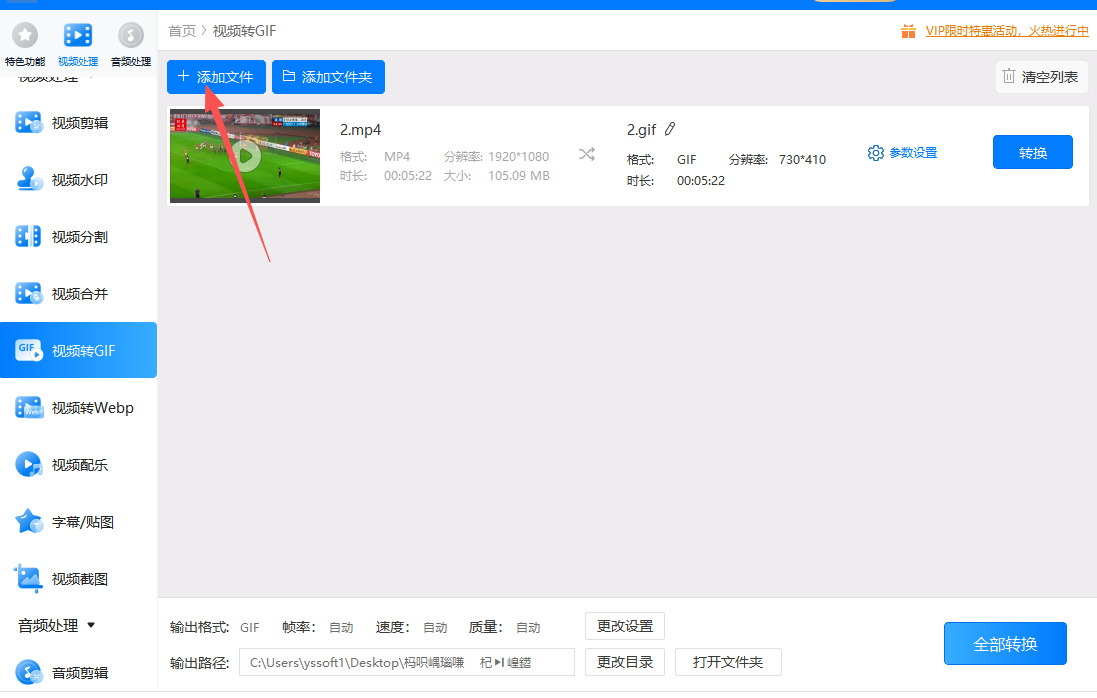Click the 添加文件夹 button

[x=328, y=77]
